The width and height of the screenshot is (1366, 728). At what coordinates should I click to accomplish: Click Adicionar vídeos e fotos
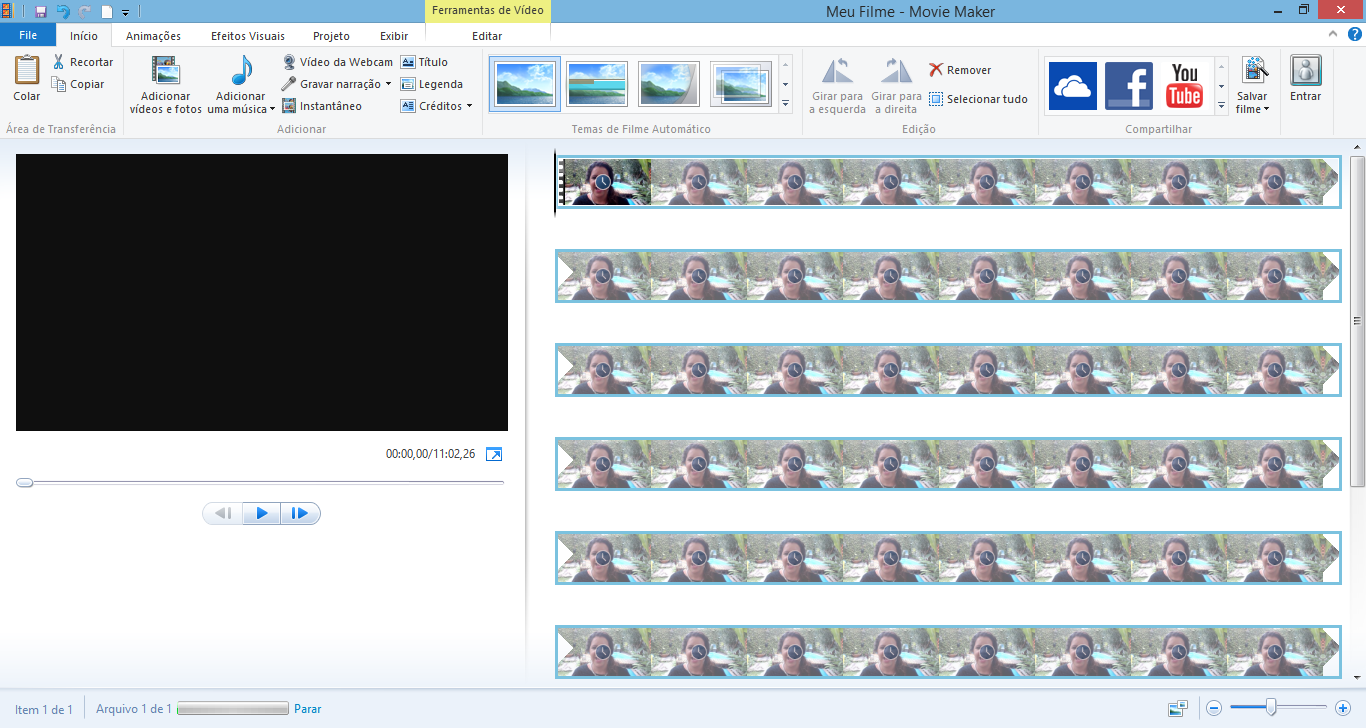click(166, 84)
